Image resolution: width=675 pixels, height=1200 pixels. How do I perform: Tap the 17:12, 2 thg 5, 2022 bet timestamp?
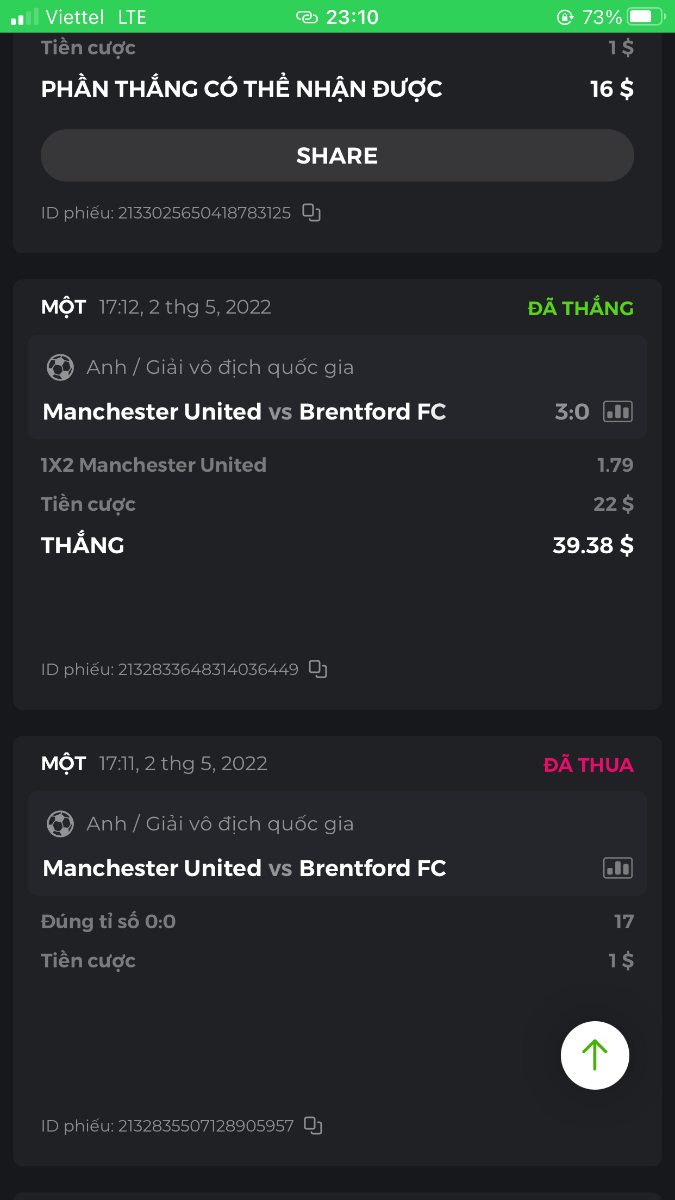[185, 307]
